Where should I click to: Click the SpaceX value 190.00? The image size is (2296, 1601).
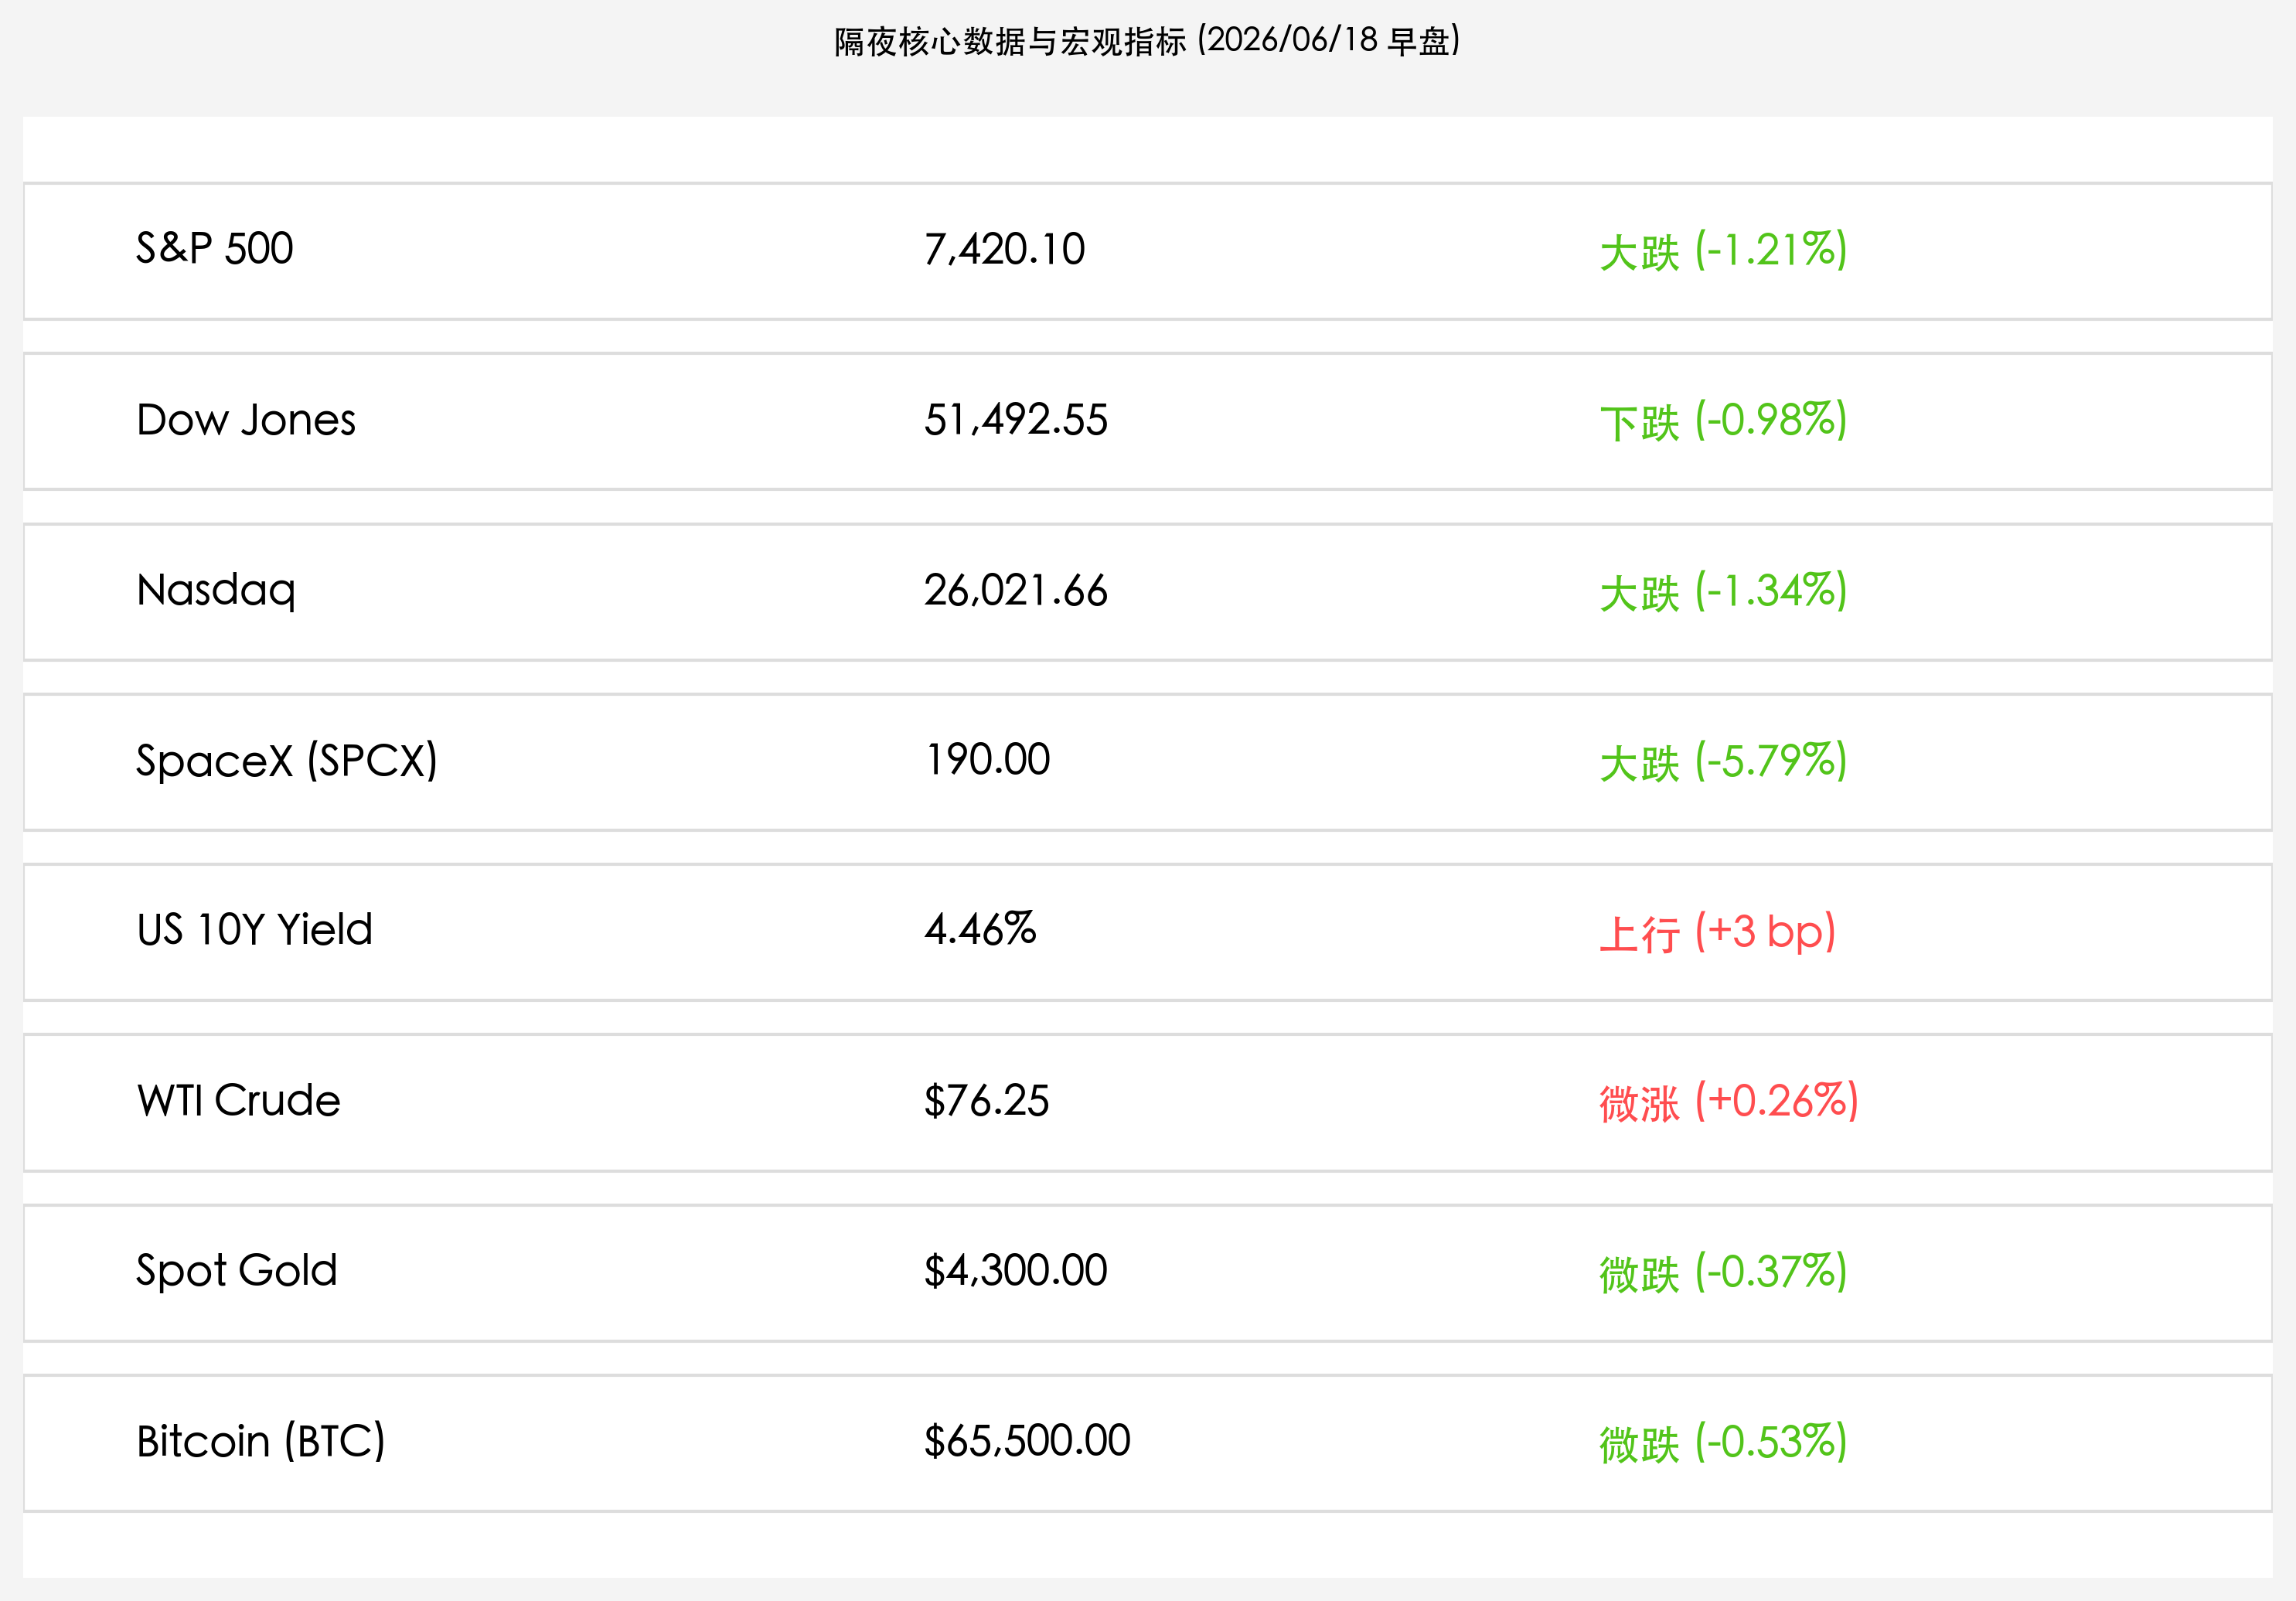pyautogui.click(x=988, y=760)
